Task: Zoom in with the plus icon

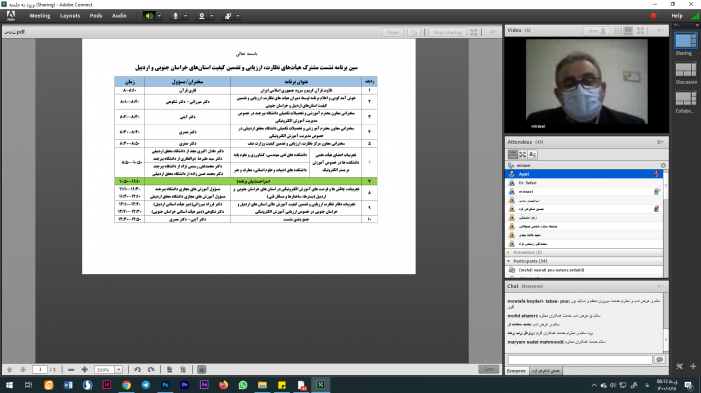Action: click(84, 370)
